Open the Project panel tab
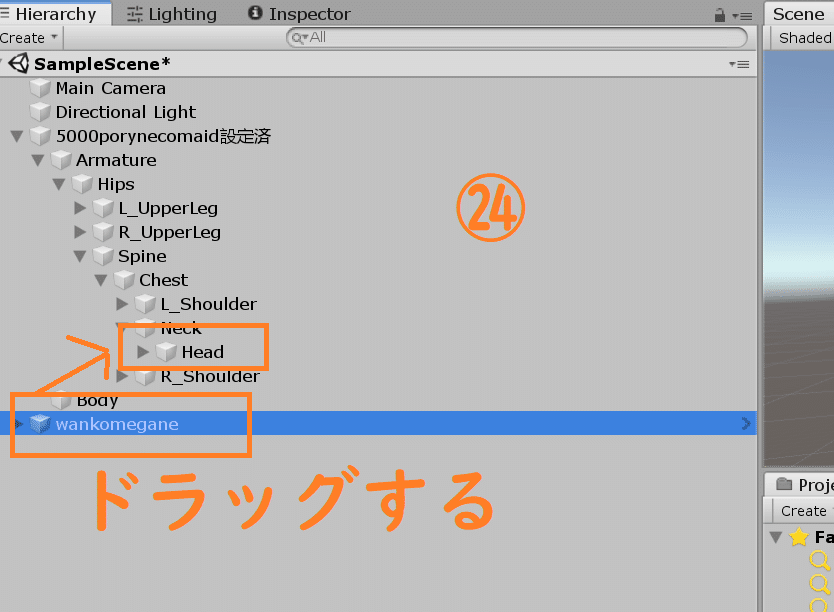 802,484
